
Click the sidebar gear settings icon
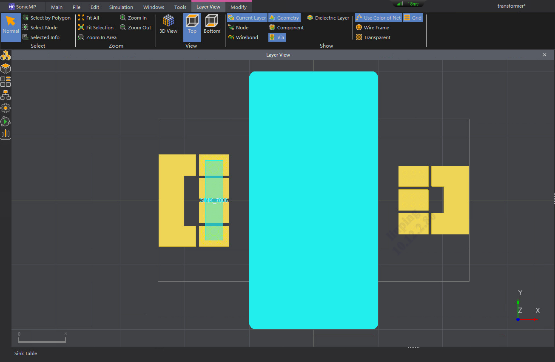(x=6, y=108)
